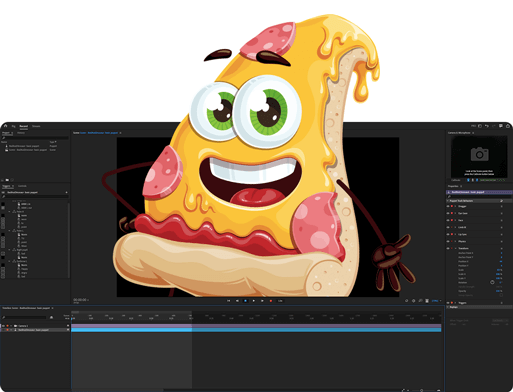The image size is (513, 392).
Task: Collapse the Transform behavior
Action: (x=456, y=248)
